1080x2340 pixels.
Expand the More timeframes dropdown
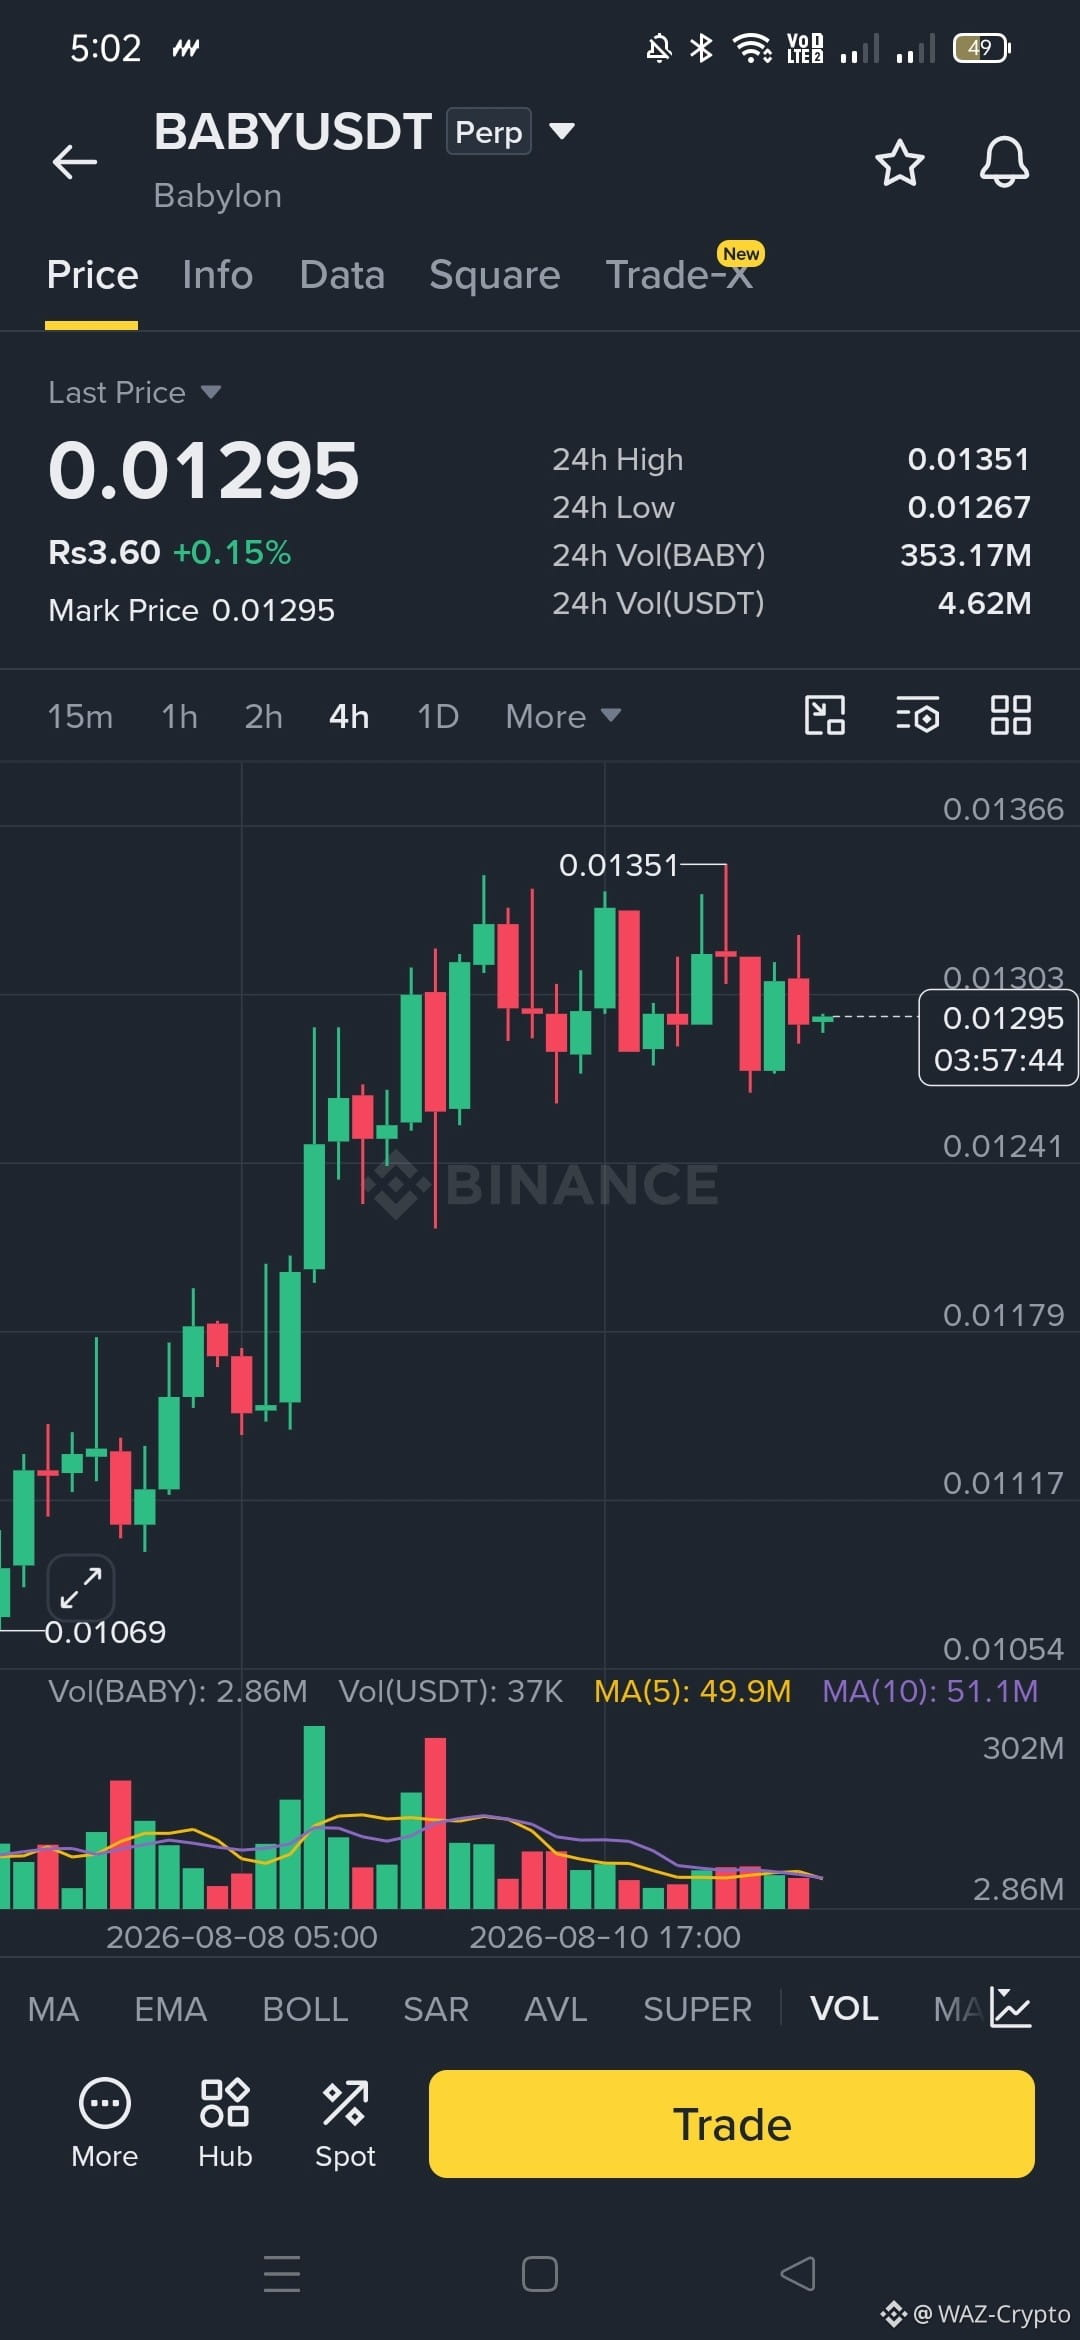563,716
